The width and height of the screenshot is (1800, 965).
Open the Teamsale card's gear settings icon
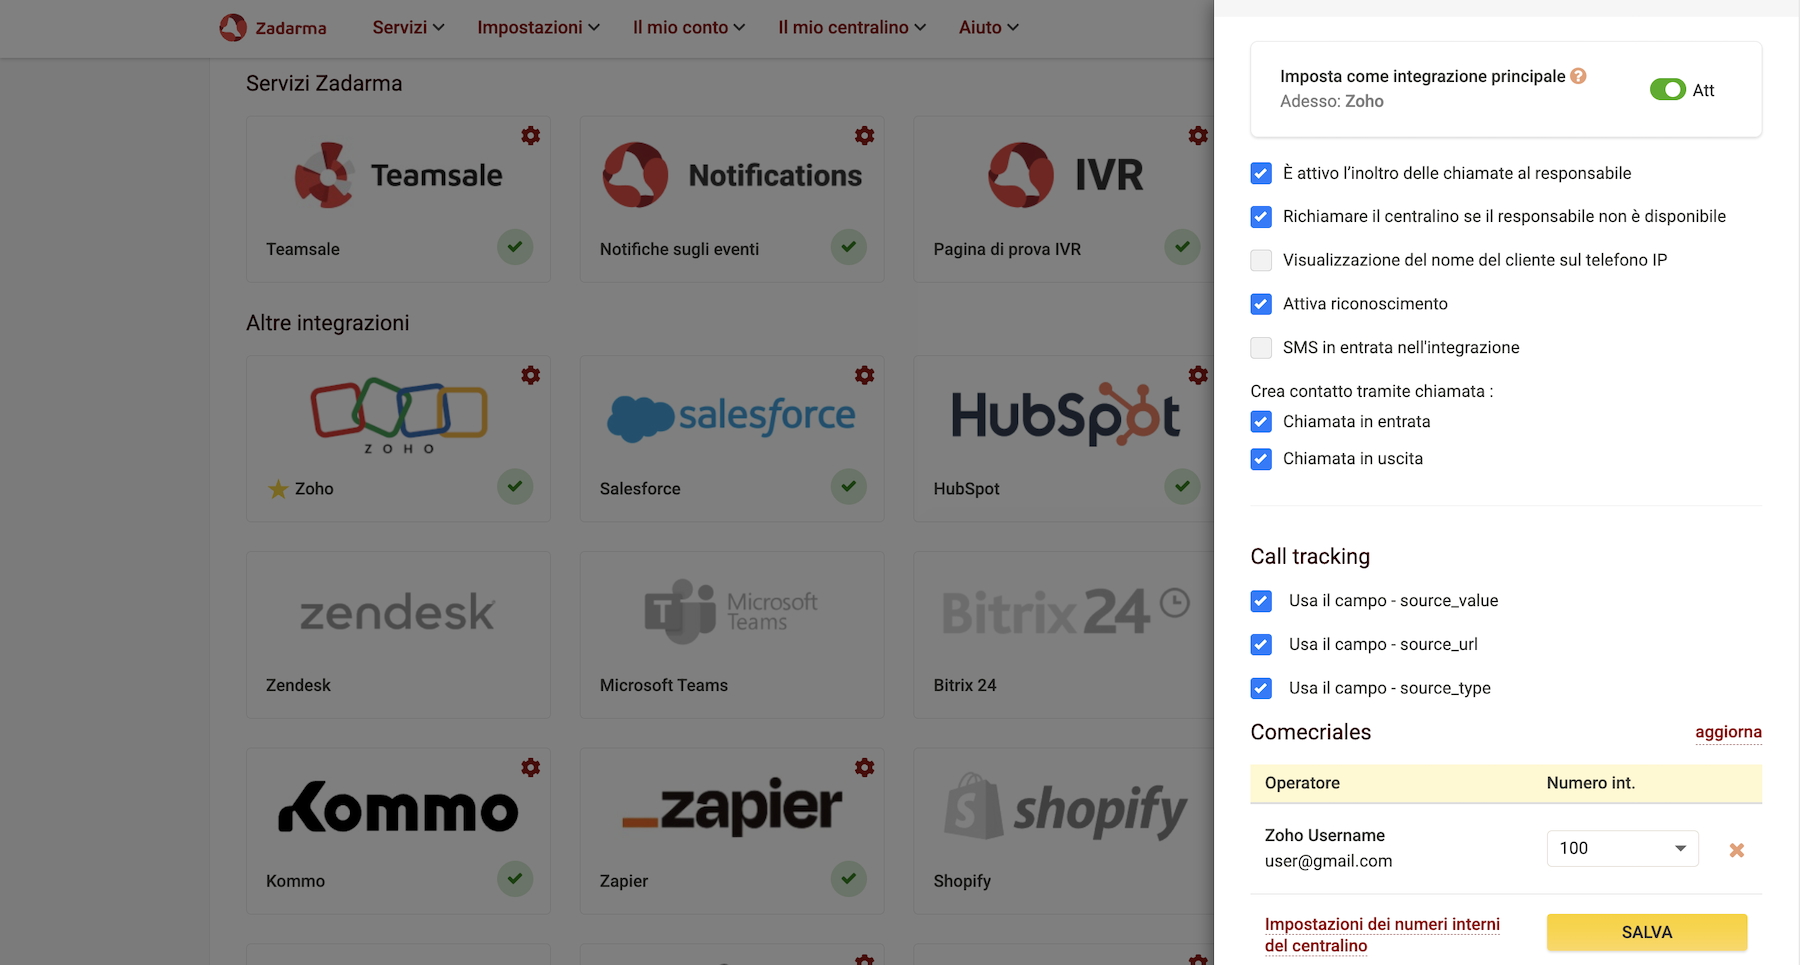point(531,135)
